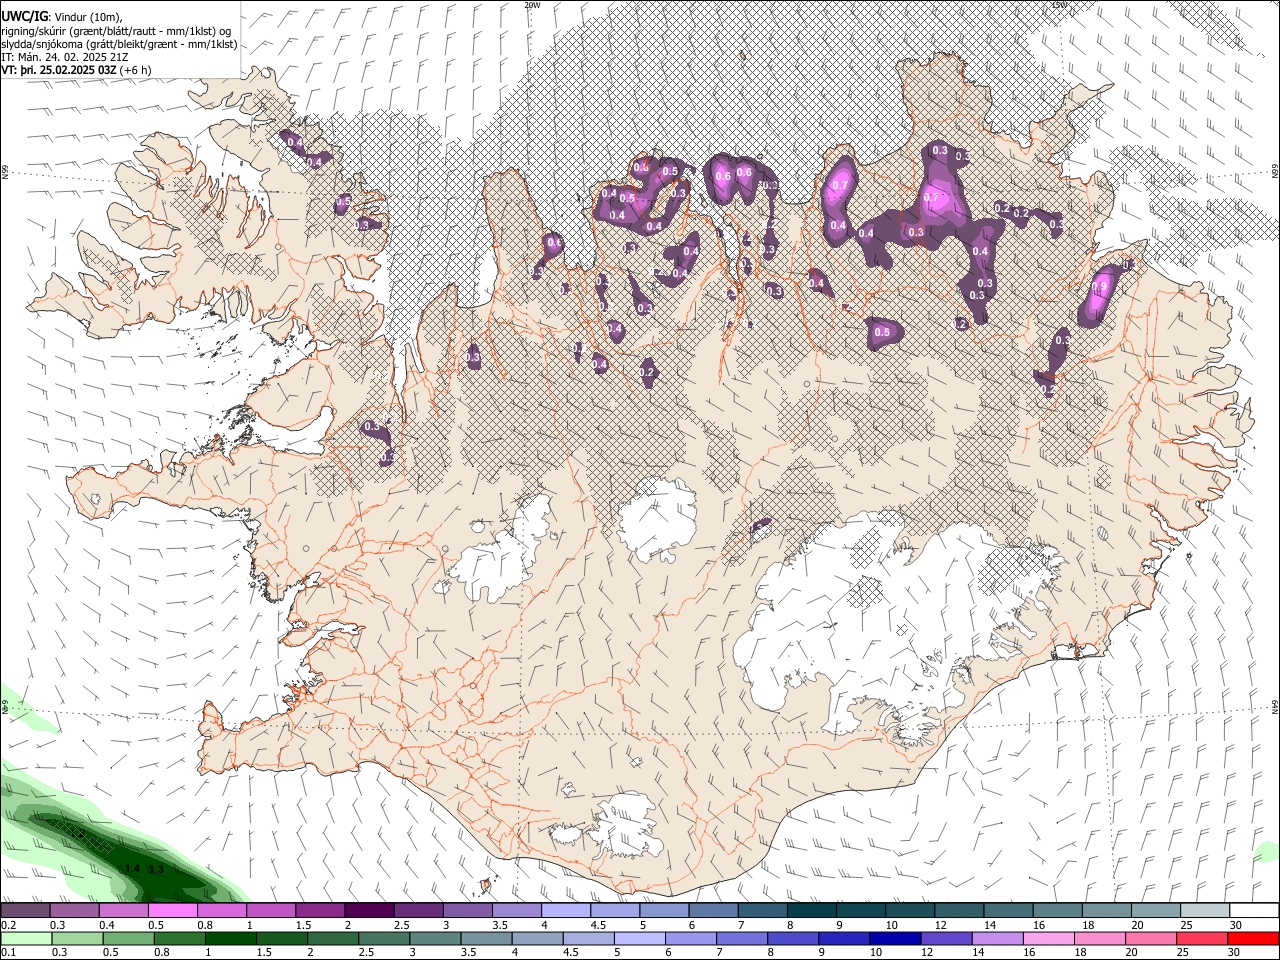Viewport: 1280px width, 960px height.
Task: Click the '64N' latitude label on the right edge
Action: pos(1275,706)
